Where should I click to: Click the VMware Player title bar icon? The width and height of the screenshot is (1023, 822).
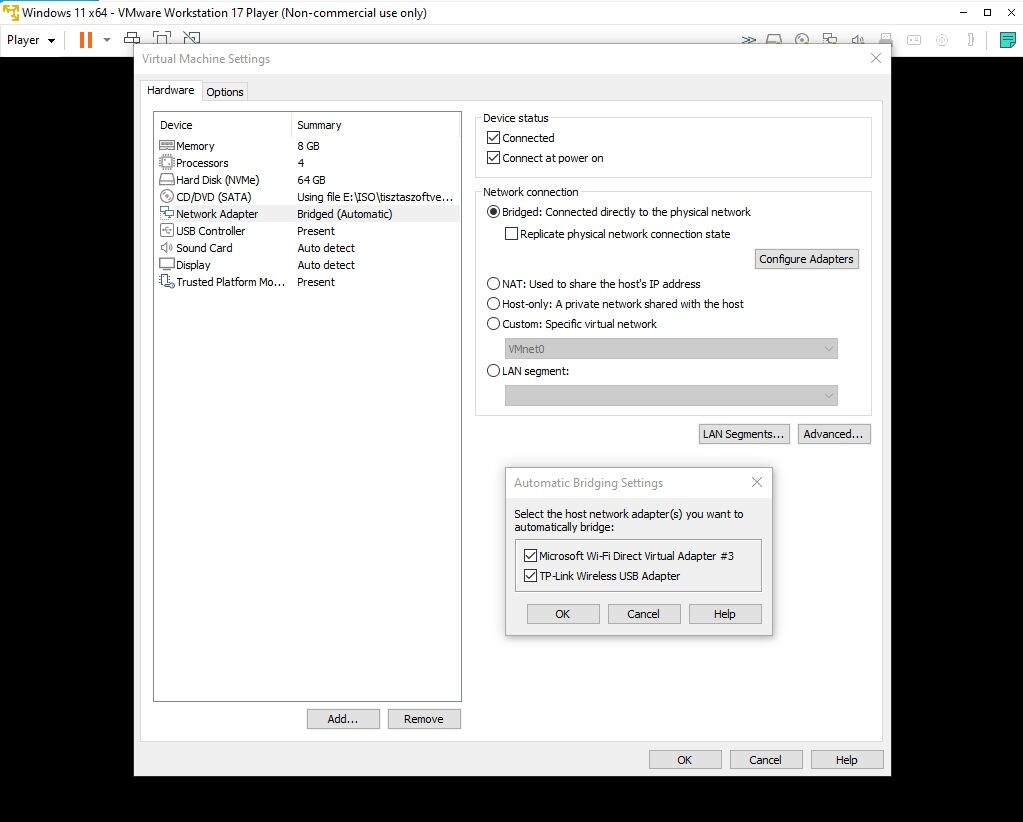coord(11,12)
